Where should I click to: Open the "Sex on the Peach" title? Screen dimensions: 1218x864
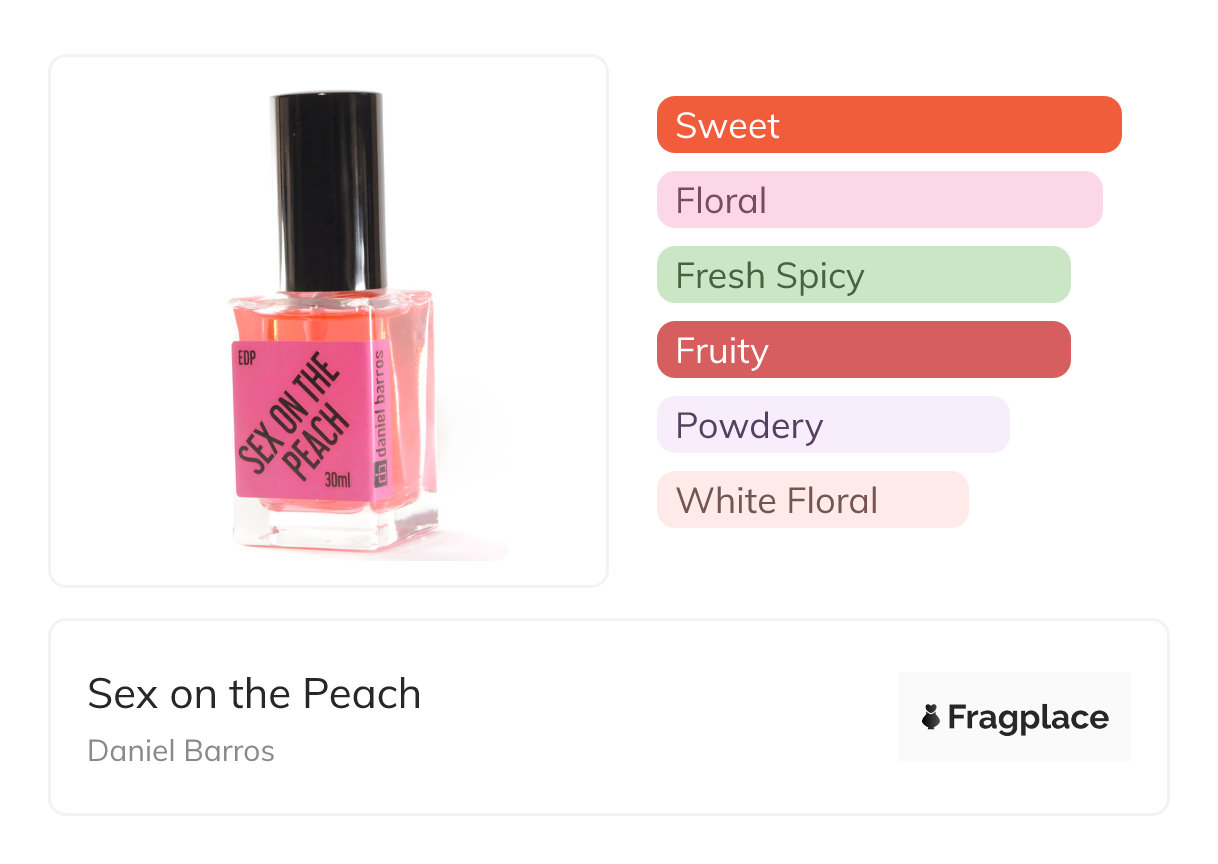coord(254,694)
